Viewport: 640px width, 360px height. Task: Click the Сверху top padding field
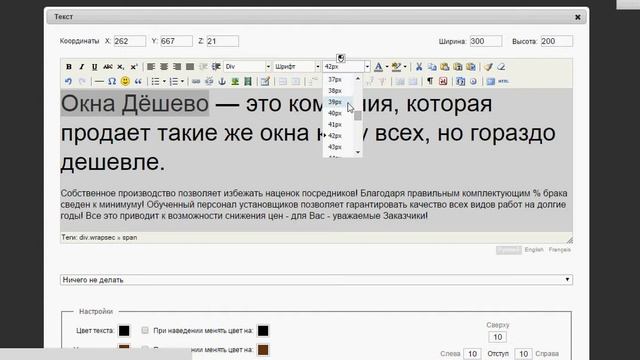[x=497, y=337]
